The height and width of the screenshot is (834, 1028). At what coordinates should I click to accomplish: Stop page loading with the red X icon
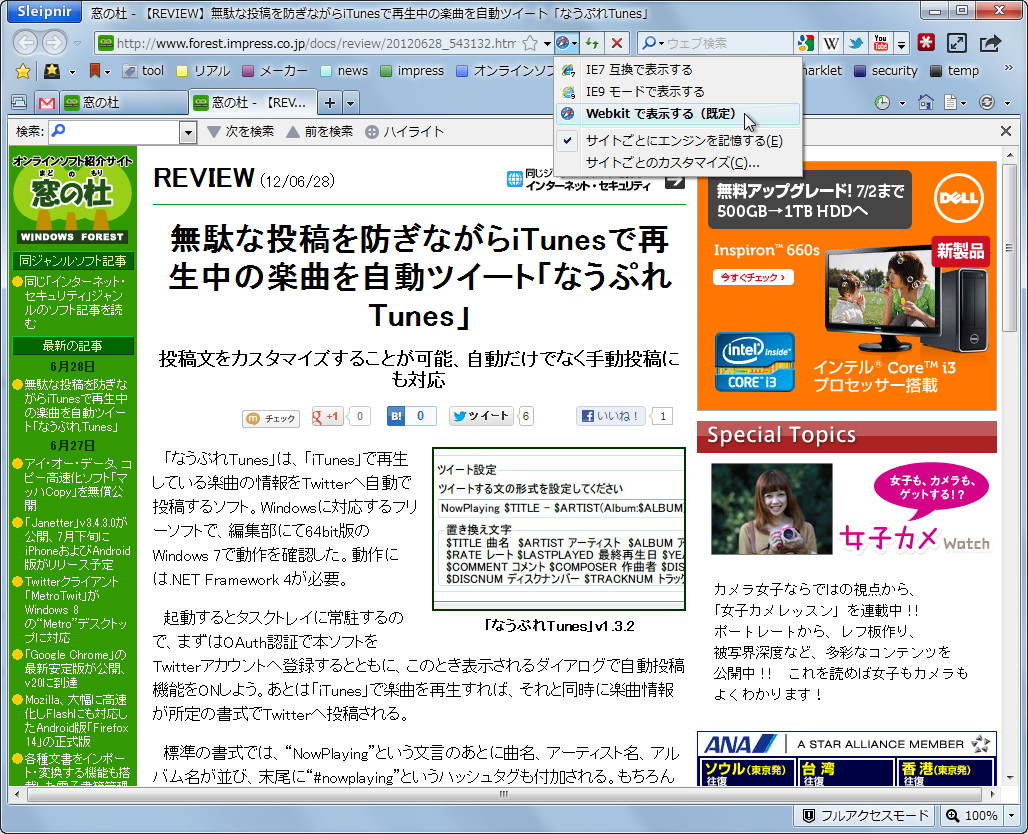[x=616, y=44]
